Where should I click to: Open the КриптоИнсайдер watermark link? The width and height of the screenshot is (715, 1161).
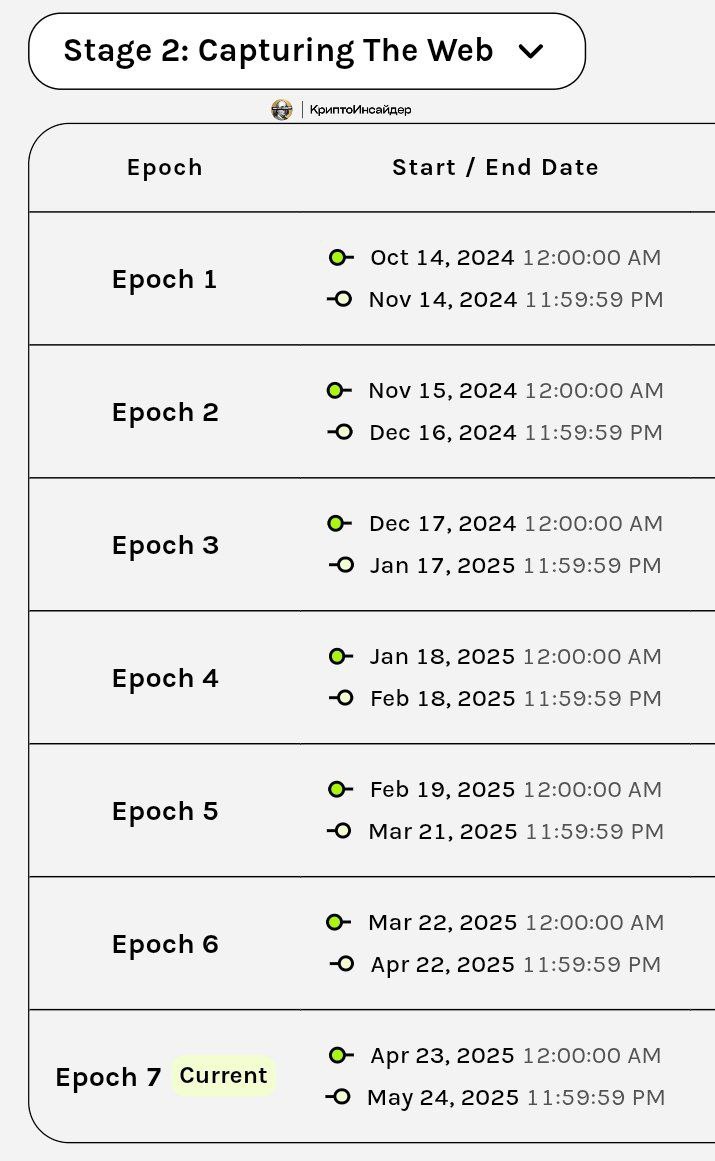[360, 110]
